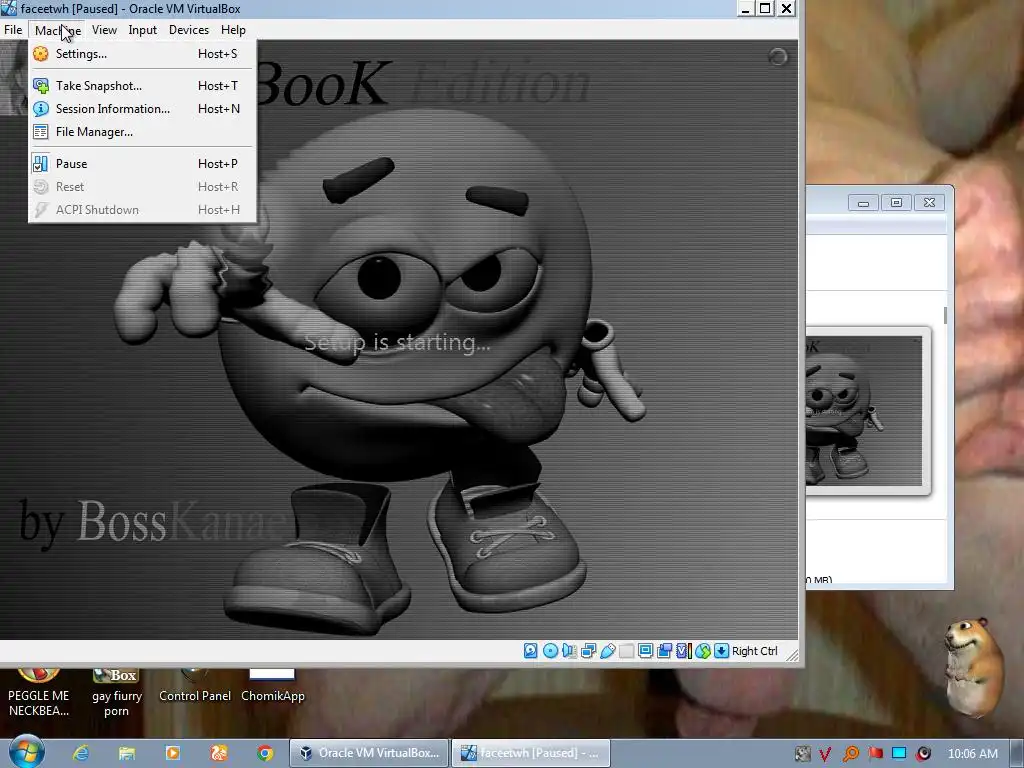Click the host key arrow indicator icon
This screenshot has height=768, width=1024.
[x=722, y=650]
